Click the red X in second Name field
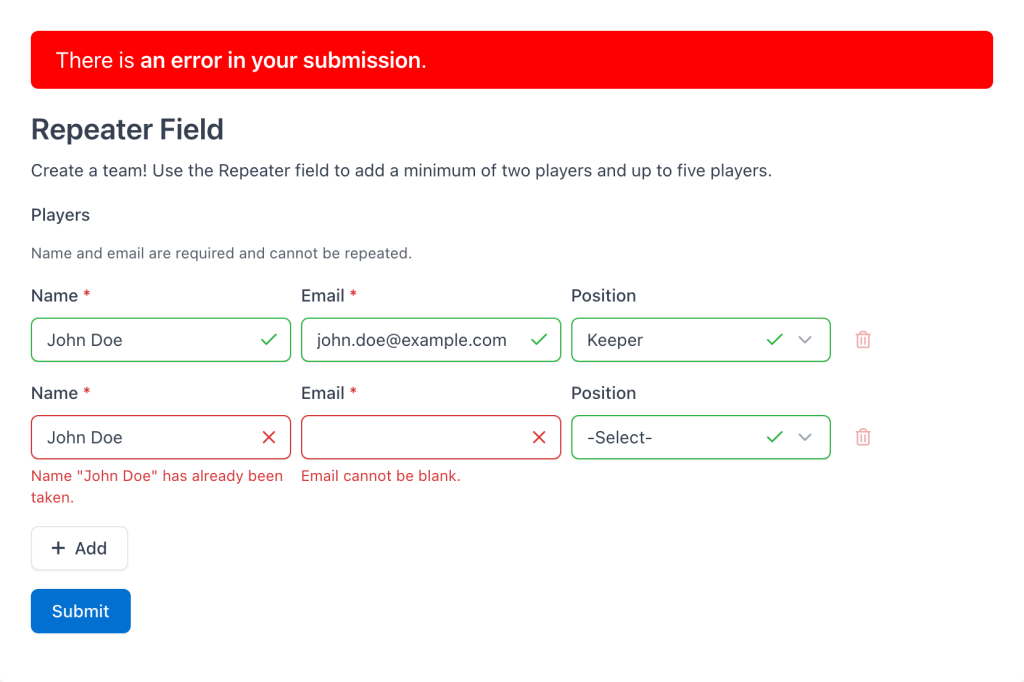This screenshot has width=1024, height=682. pos(268,437)
